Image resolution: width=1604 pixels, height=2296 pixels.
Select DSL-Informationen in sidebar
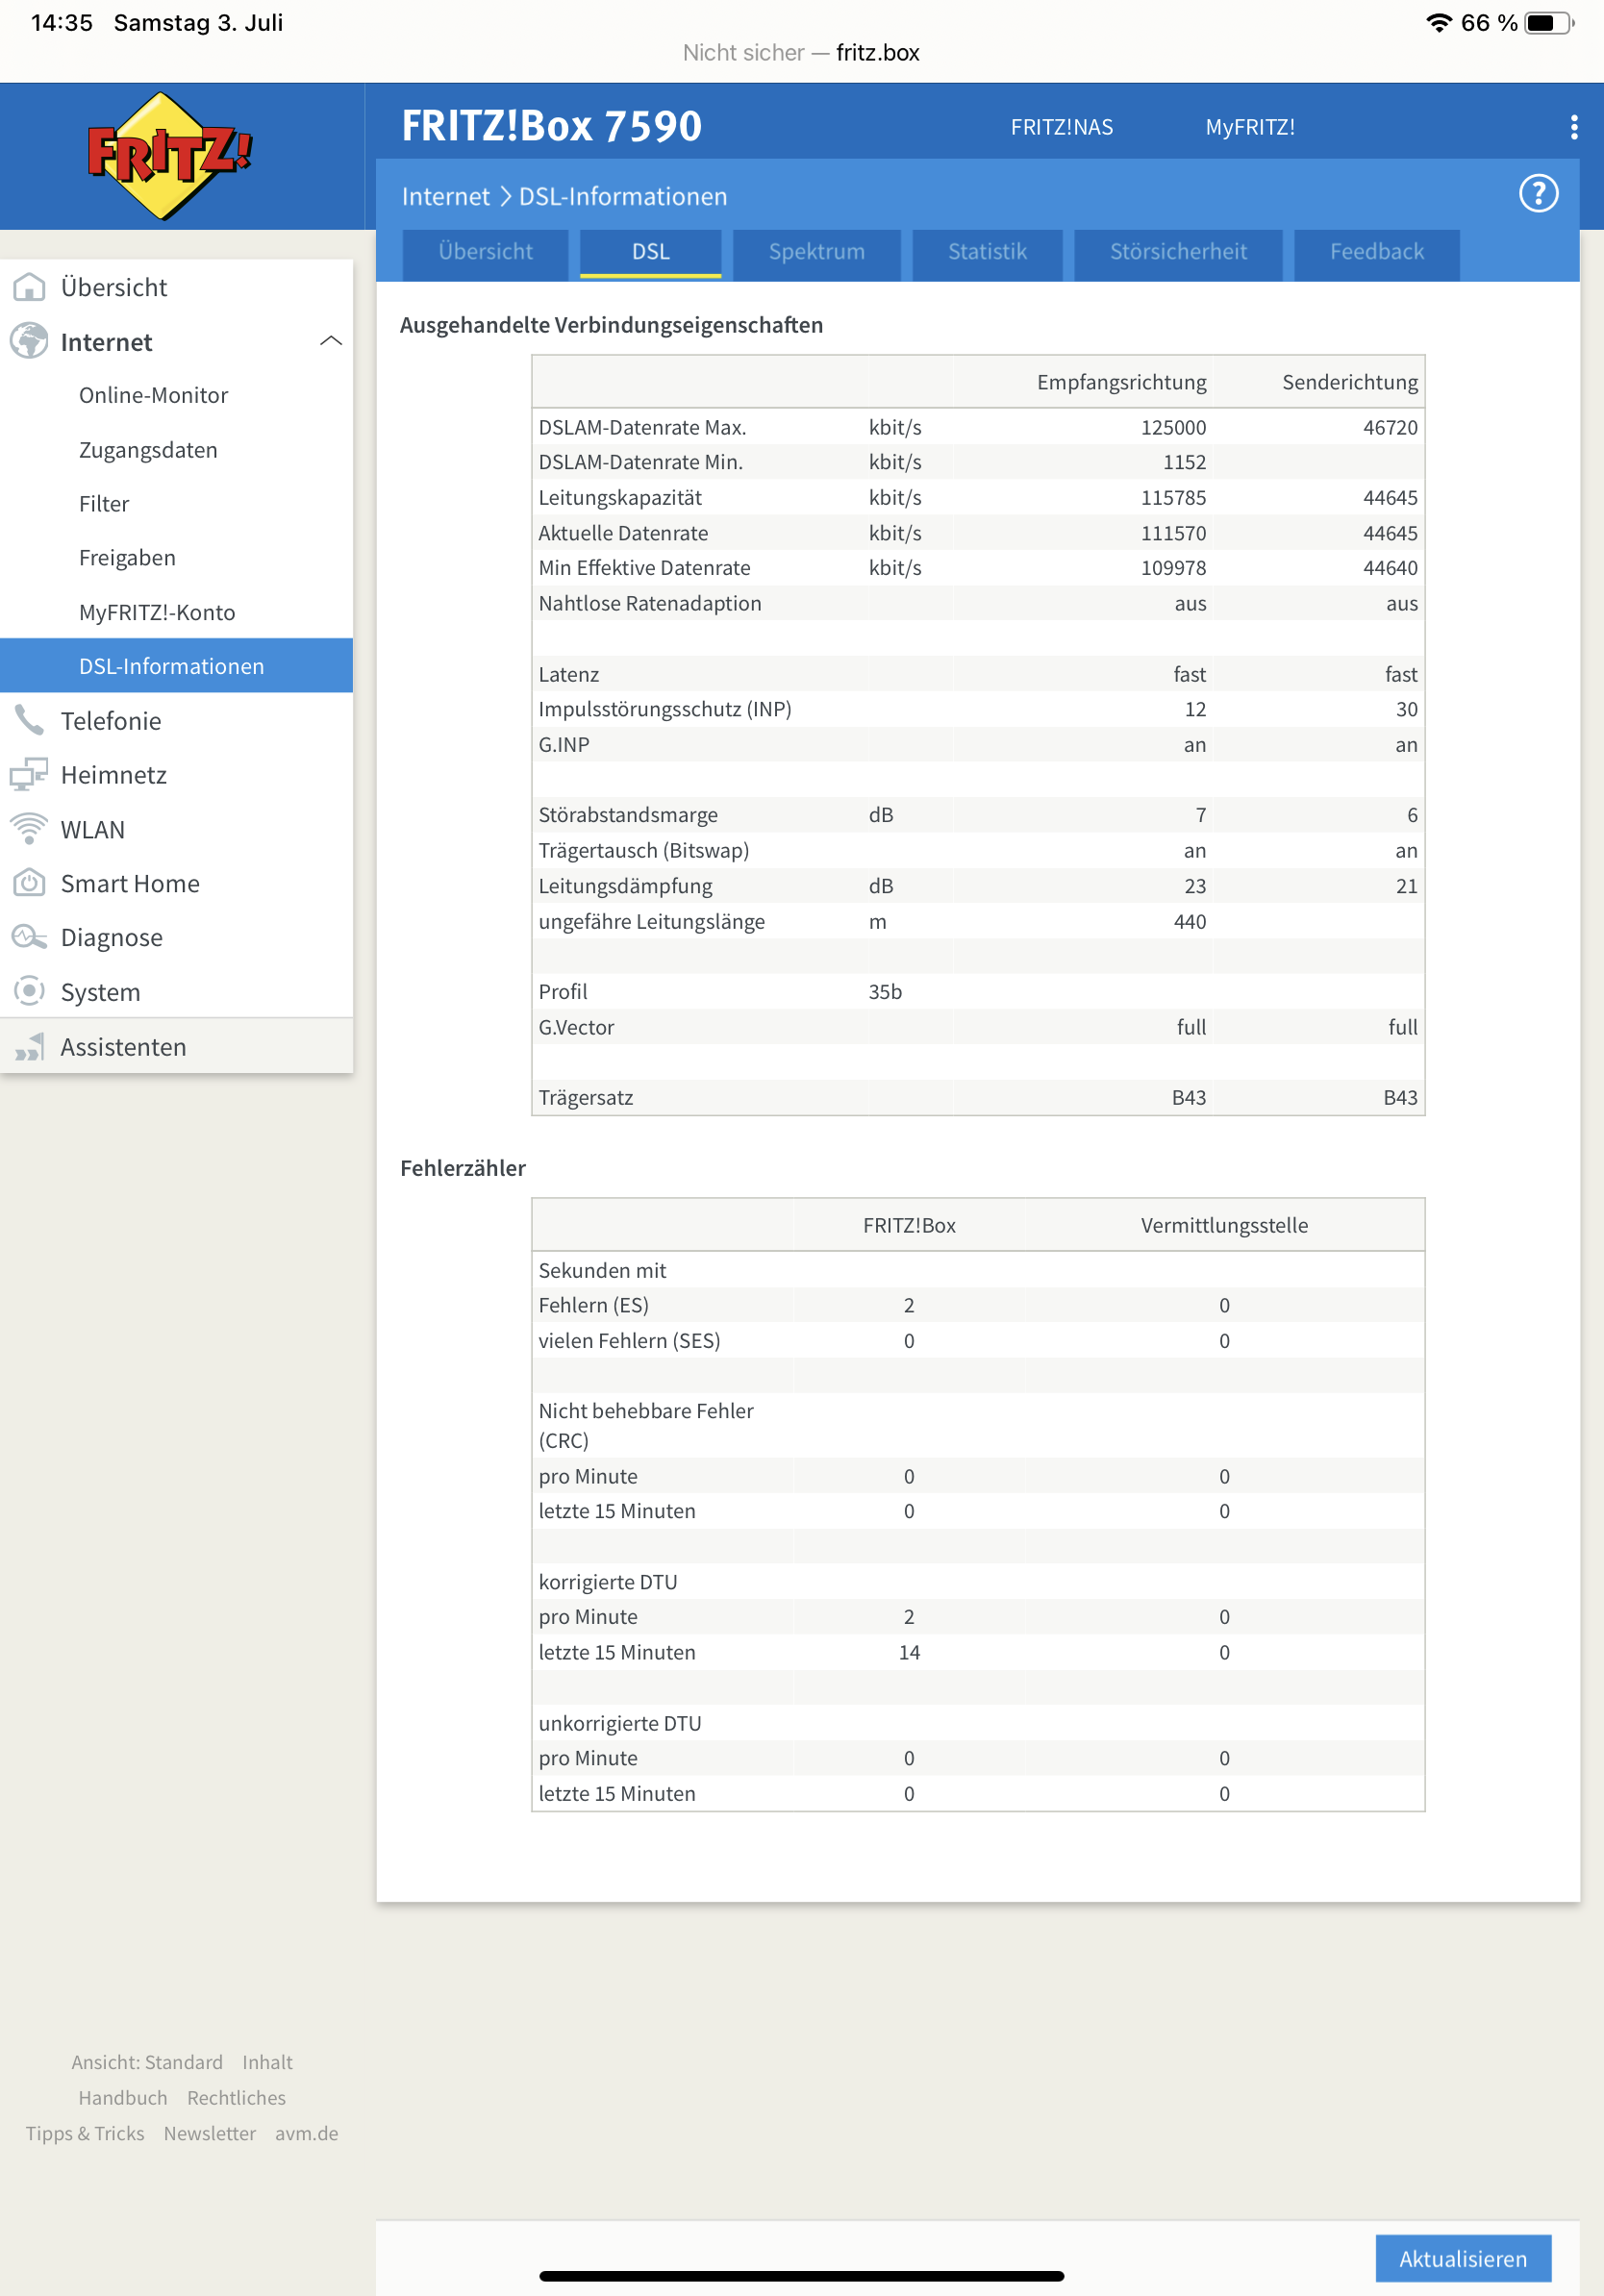coord(176,666)
